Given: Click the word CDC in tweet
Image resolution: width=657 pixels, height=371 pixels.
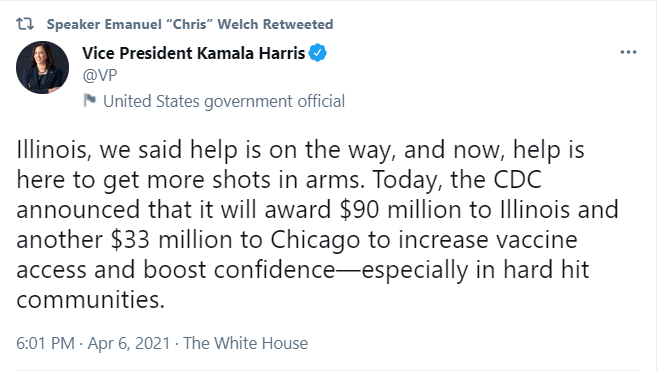Looking at the screenshot, I should pos(517,179).
